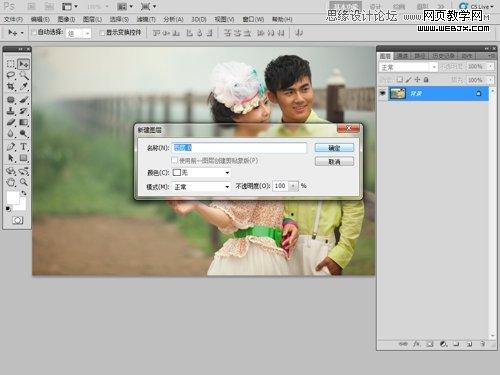
Task: Select the Eraser tool
Action: click(x=11, y=122)
